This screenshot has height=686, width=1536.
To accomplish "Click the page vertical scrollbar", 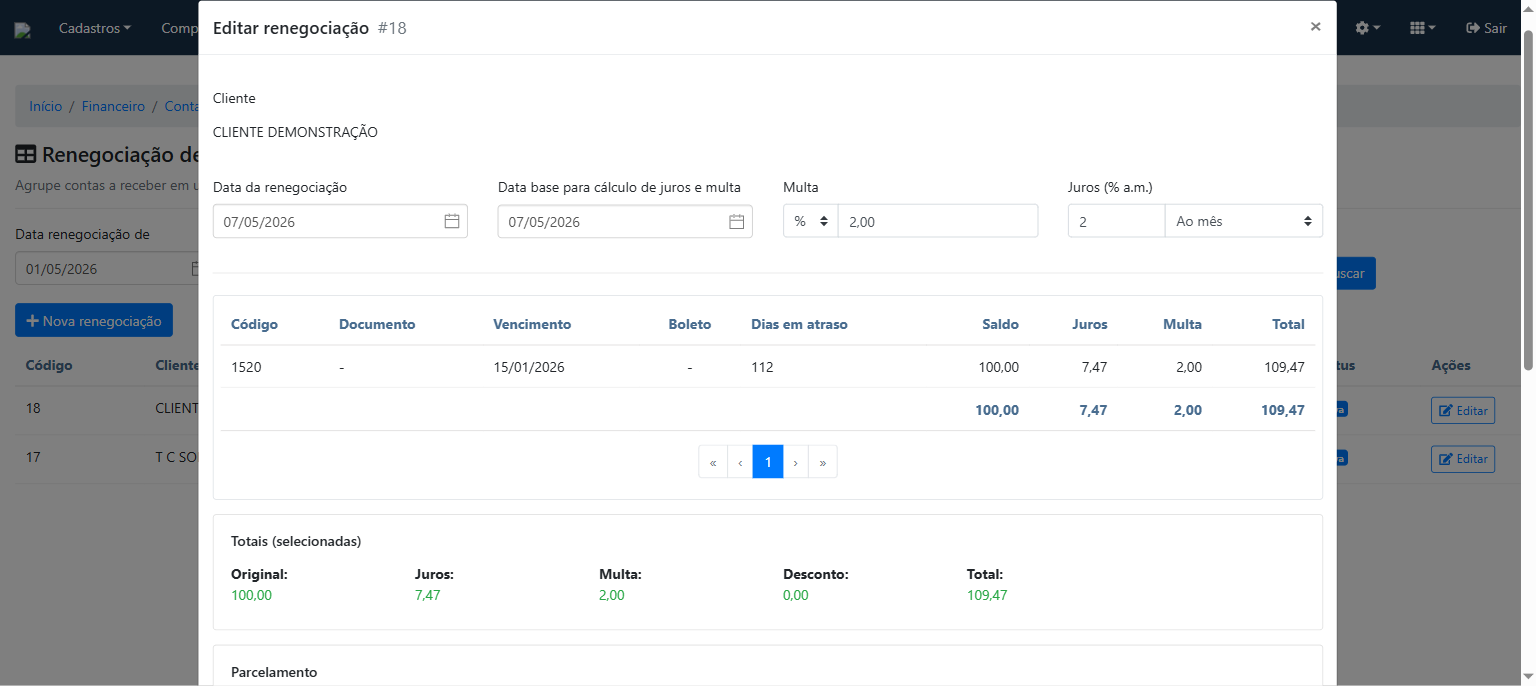I will [x=1528, y=200].
